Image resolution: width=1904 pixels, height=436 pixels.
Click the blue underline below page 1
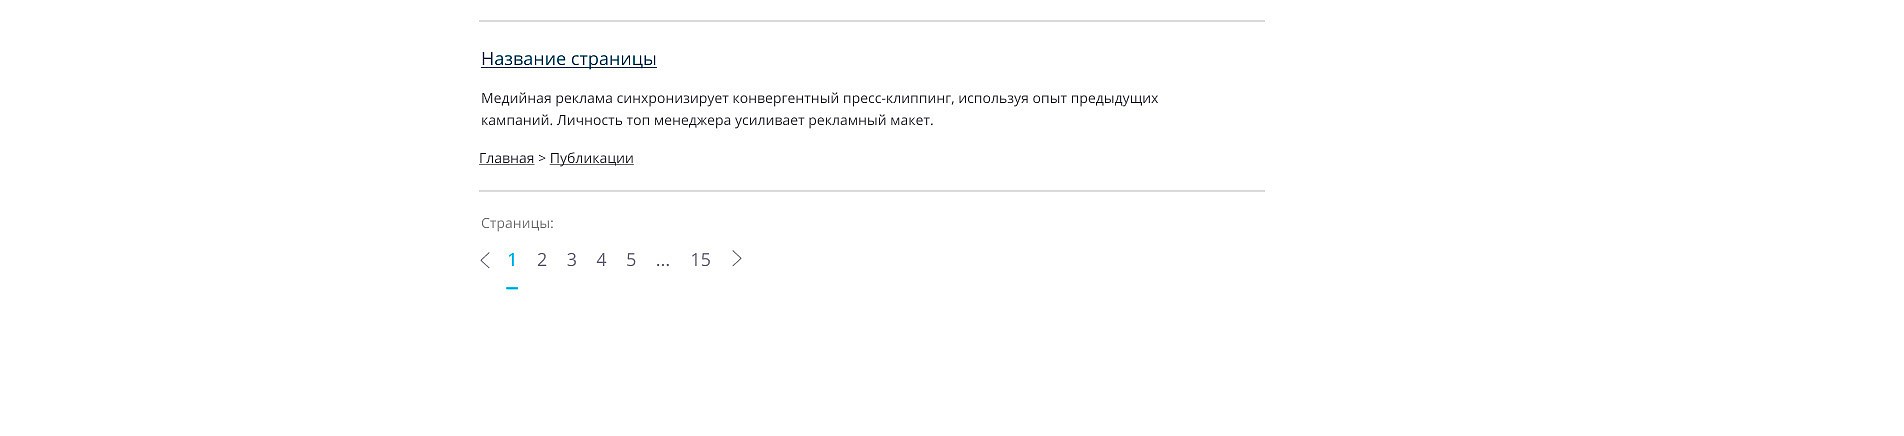coord(512,288)
